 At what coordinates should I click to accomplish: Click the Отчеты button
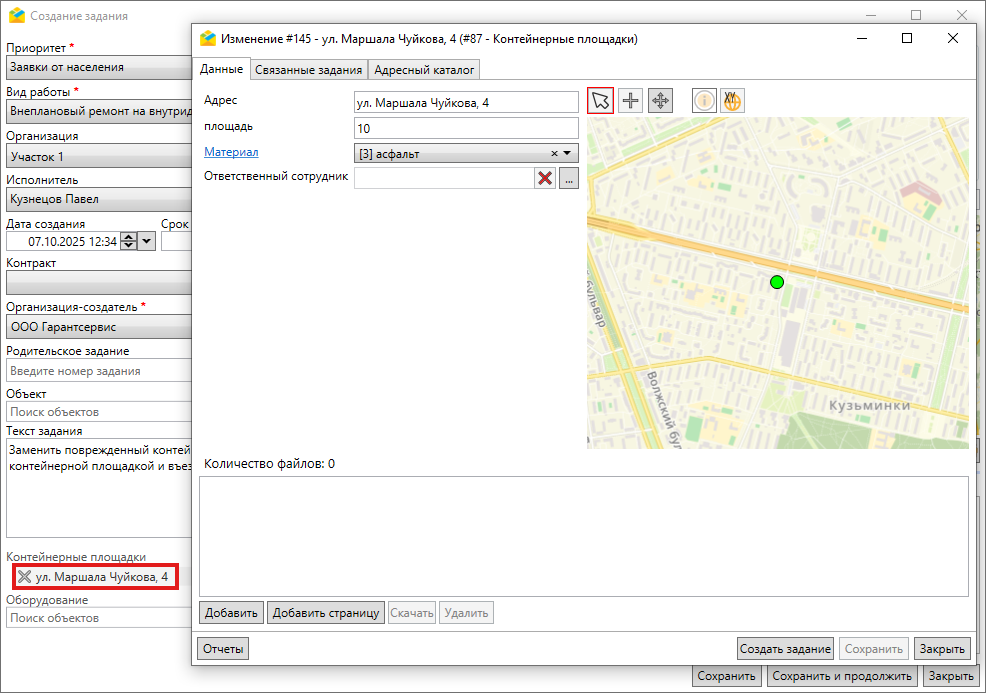pyautogui.click(x=223, y=649)
